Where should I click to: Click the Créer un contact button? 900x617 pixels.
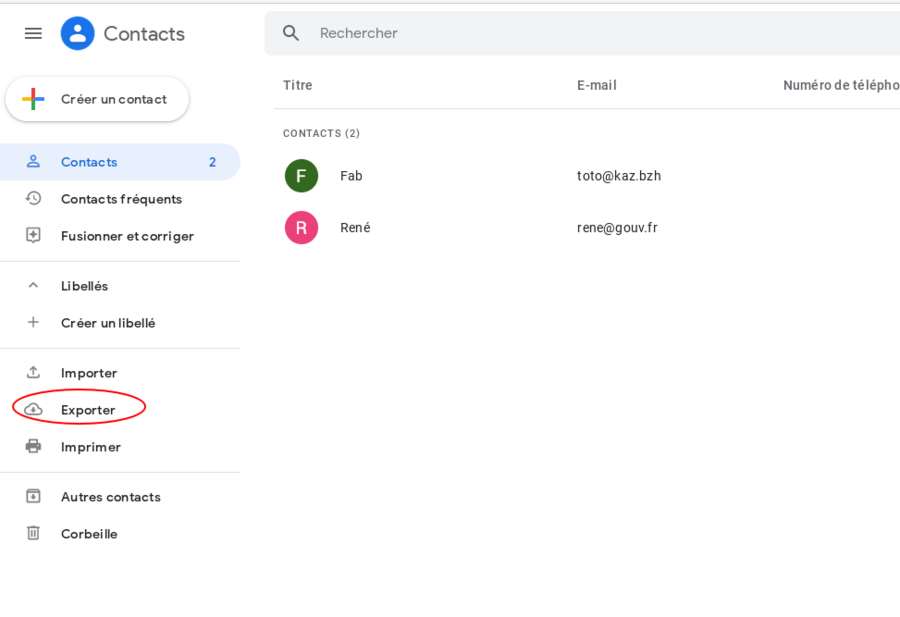pyautogui.click(x=96, y=99)
